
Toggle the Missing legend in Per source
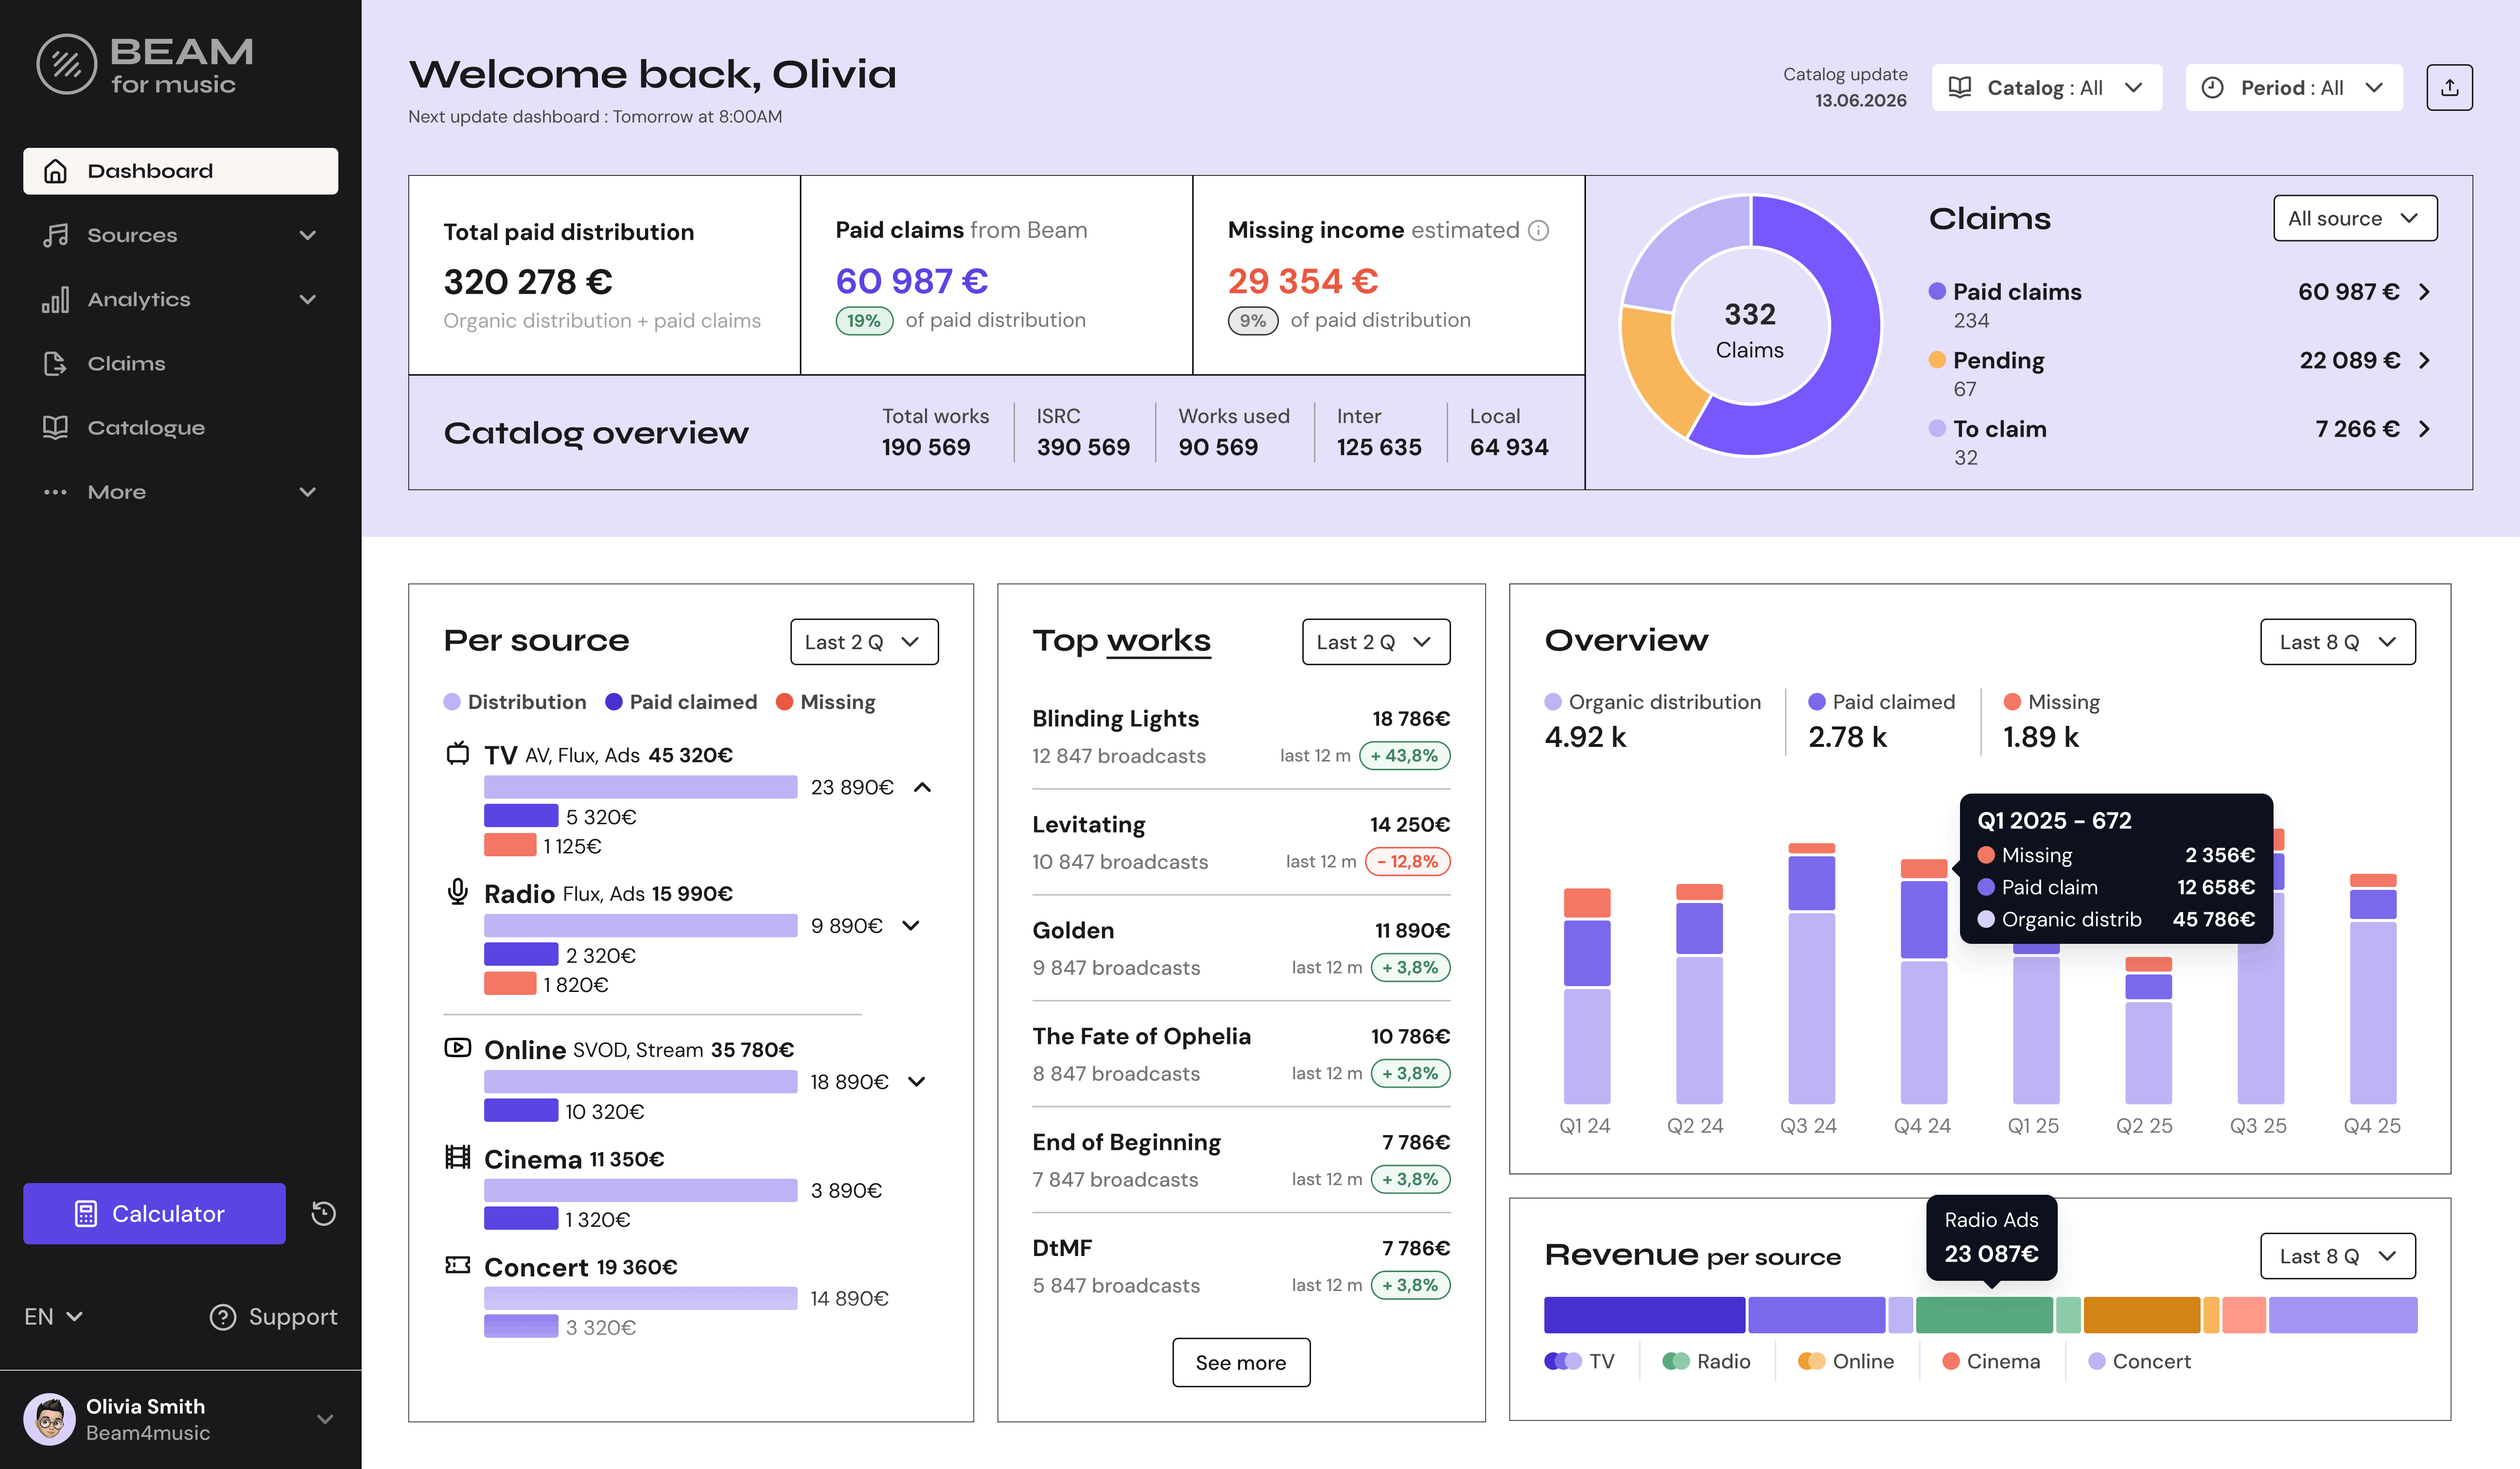pyautogui.click(x=825, y=702)
